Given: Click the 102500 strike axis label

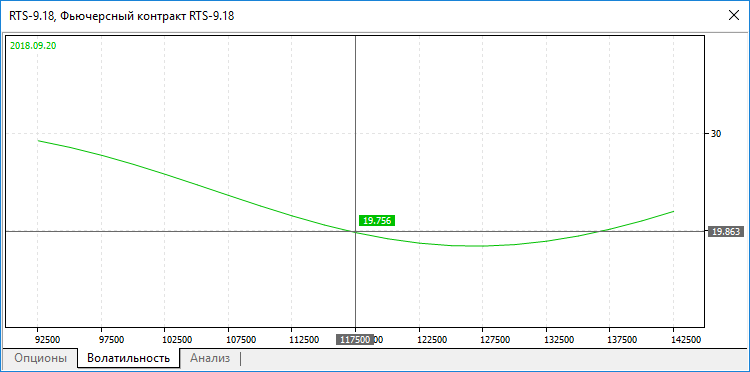Looking at the screenshot, I should pyautogui.click(x=177, y=339).
